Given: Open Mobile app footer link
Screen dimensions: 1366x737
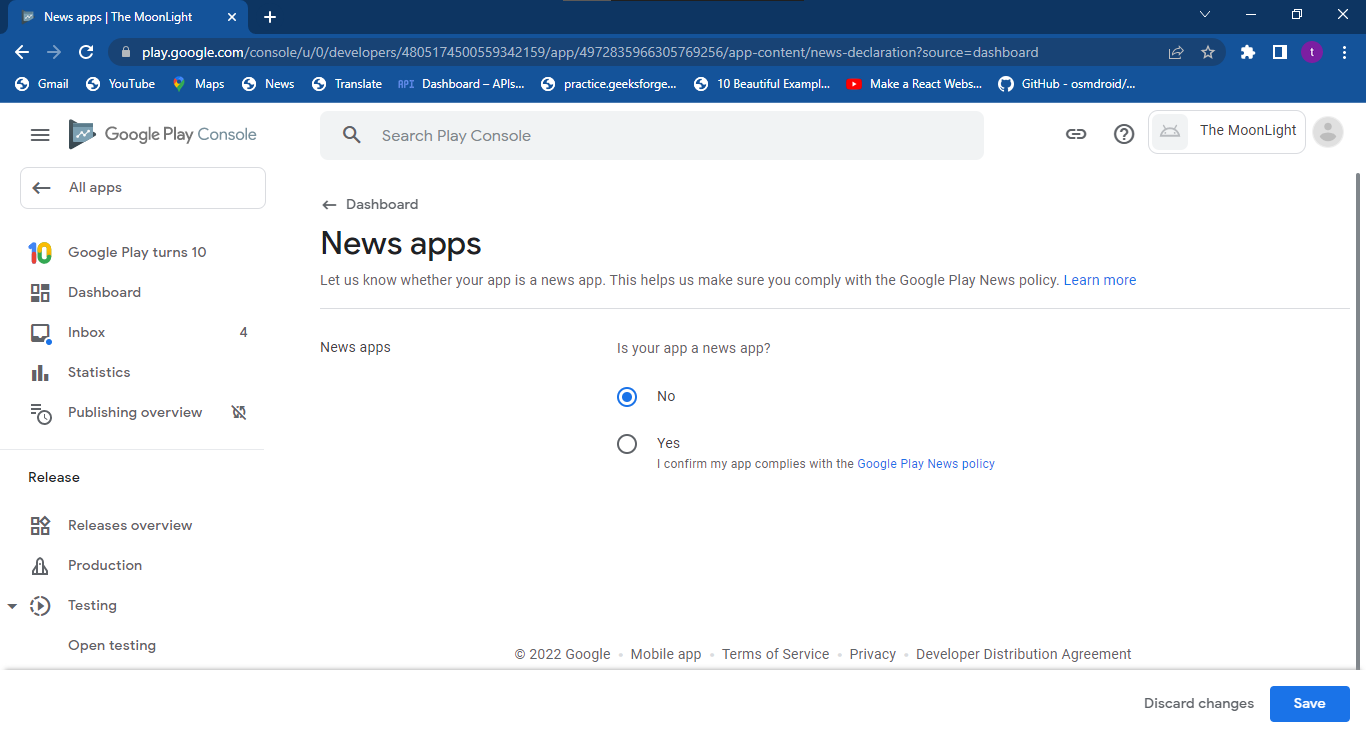Looking at the screenshot, I should (666, 654).
